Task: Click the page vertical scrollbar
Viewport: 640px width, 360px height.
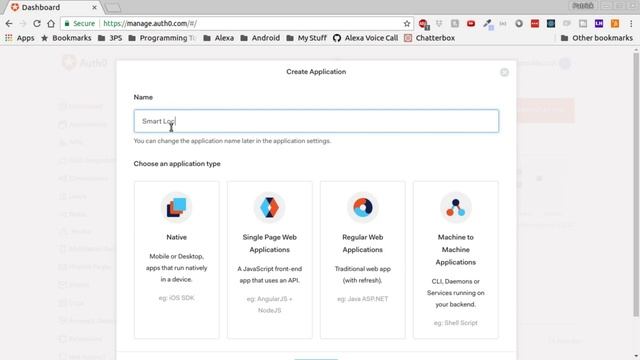Action: tap(636, 183)
